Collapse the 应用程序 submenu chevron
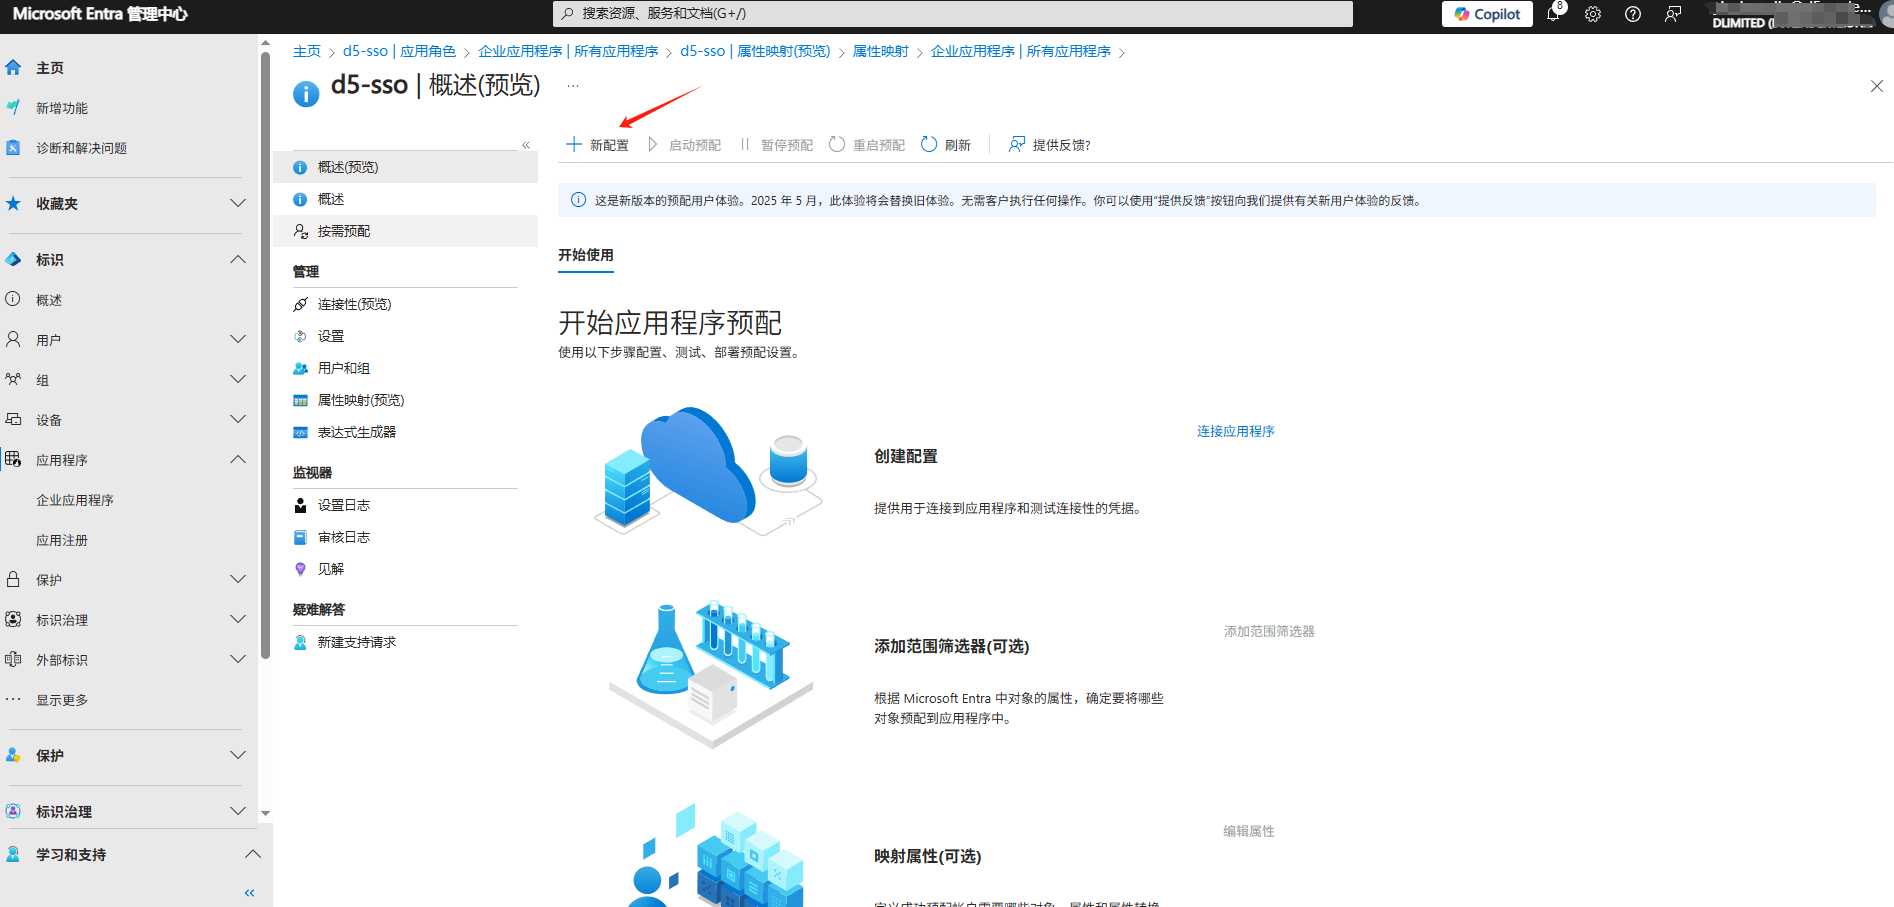The width and height of the screenshot is (1894, 907). [238, 459]
